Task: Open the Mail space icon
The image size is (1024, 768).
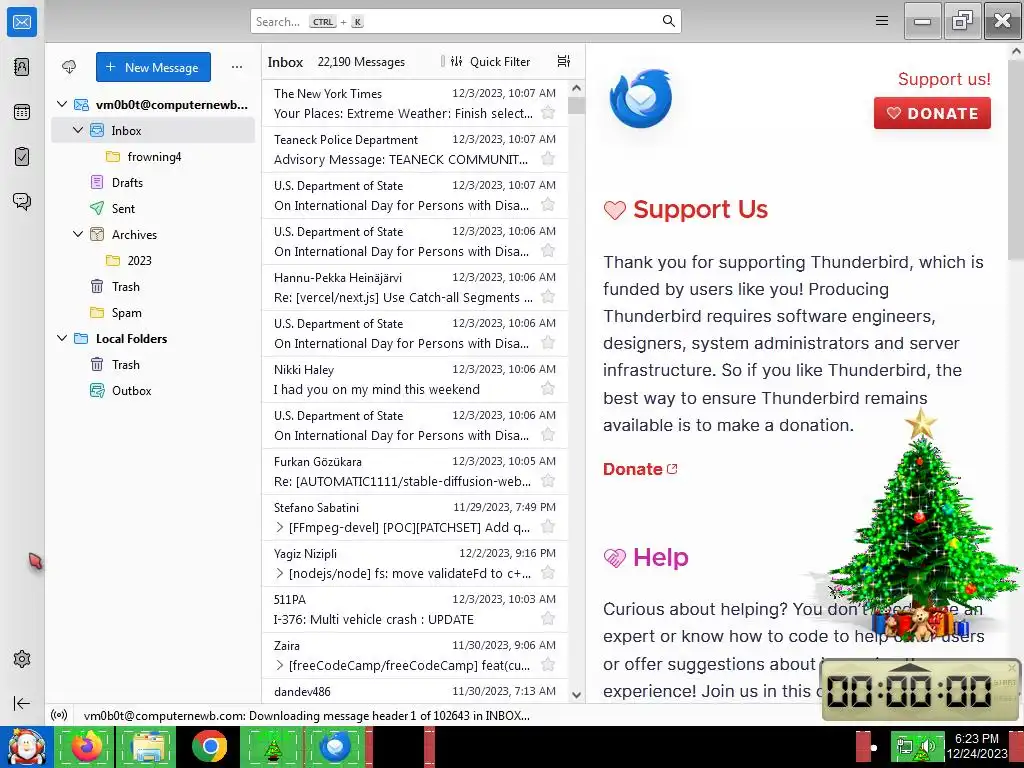Action: click(x=22, y=22)
